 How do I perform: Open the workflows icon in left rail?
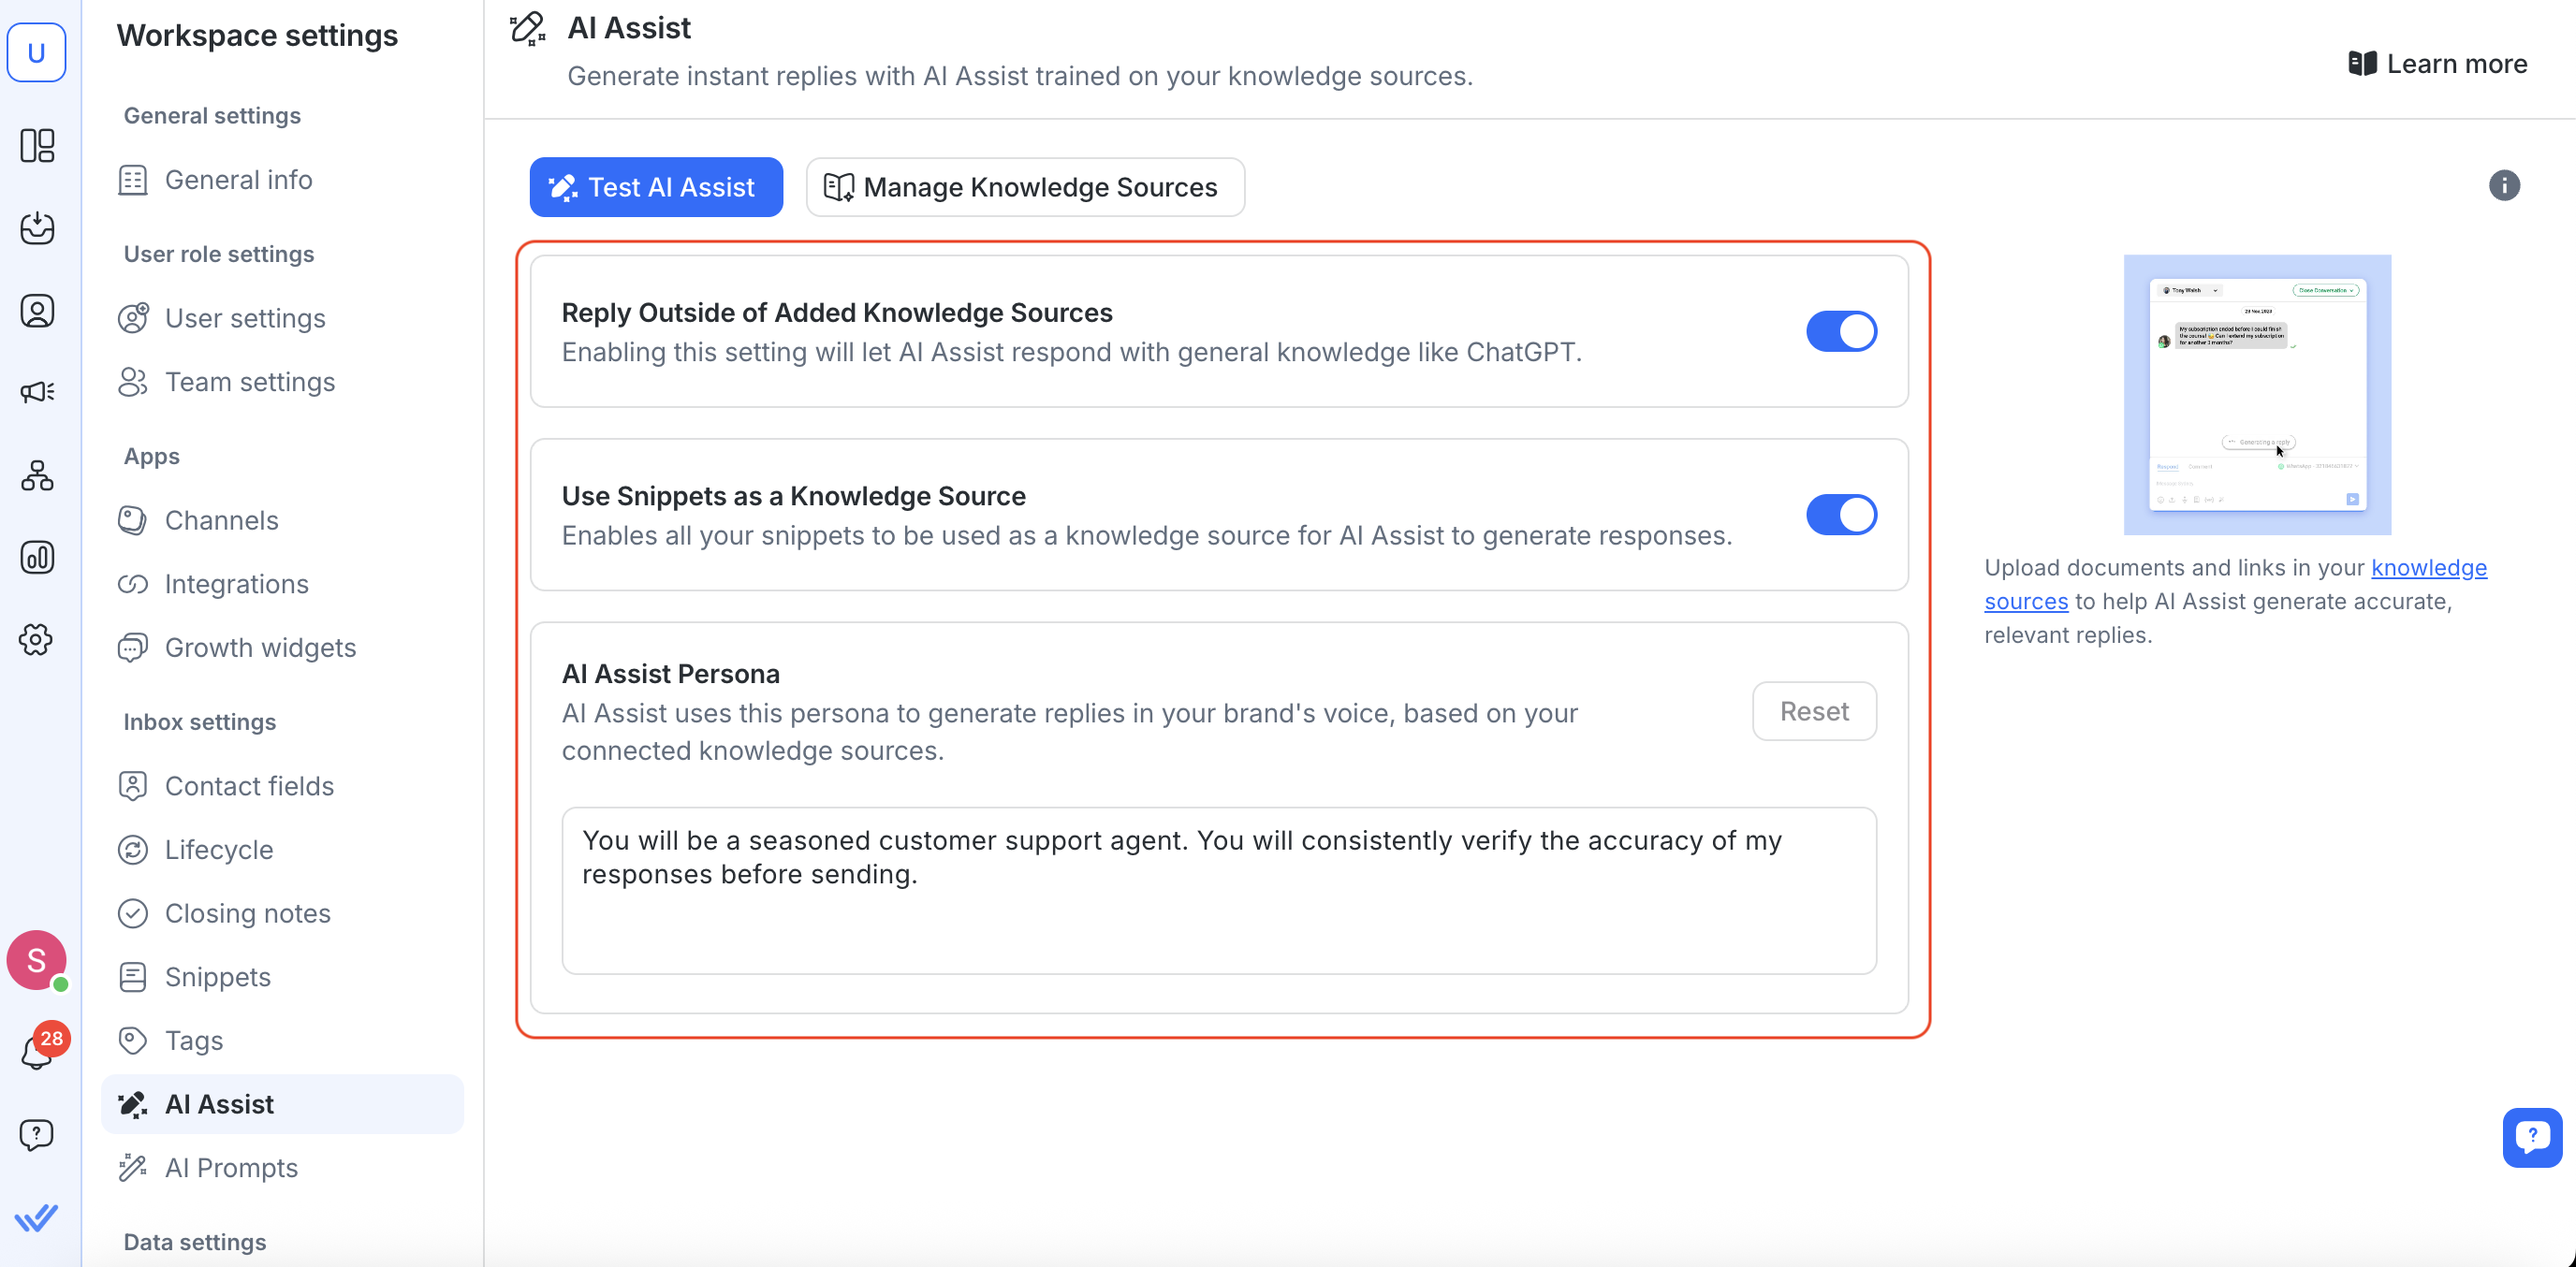[37, 475]
